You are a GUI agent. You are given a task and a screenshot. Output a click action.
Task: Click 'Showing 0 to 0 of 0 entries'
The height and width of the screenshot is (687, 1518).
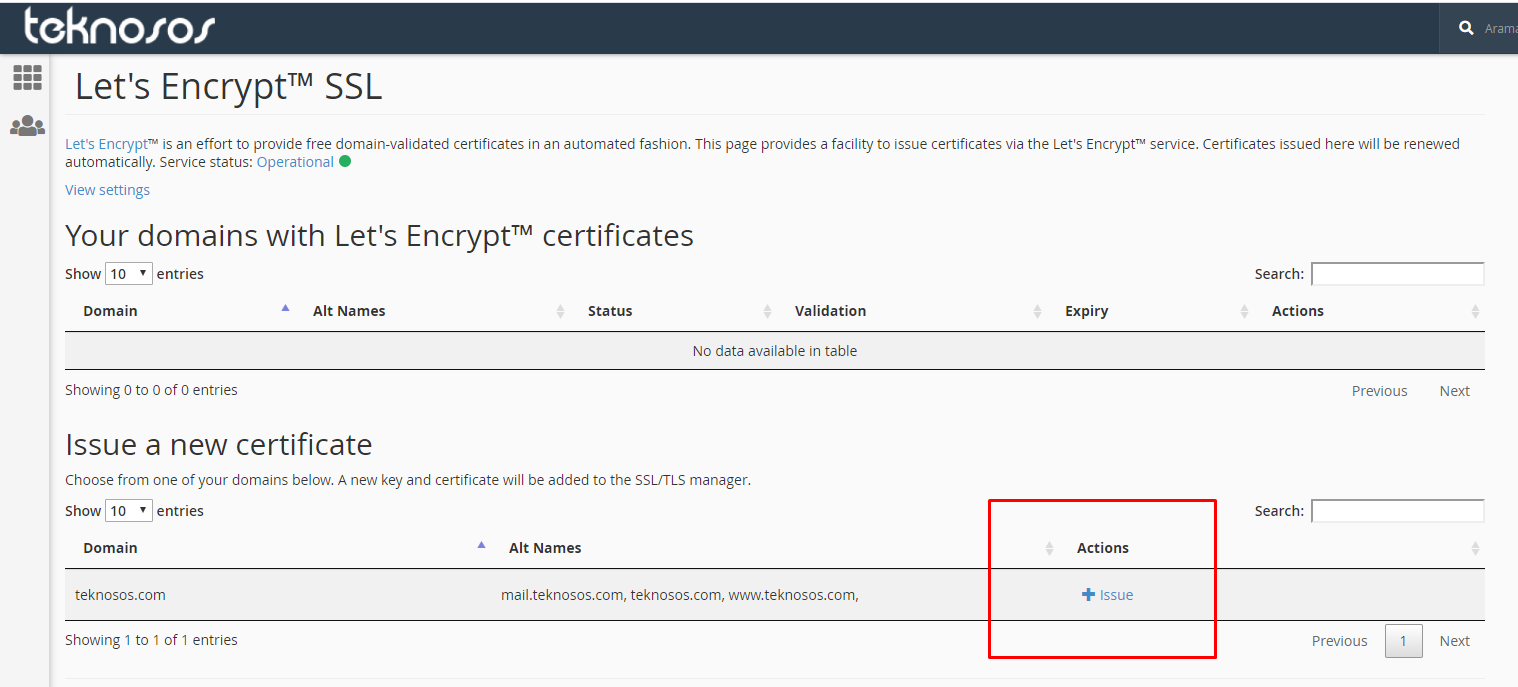coord(151,390)
